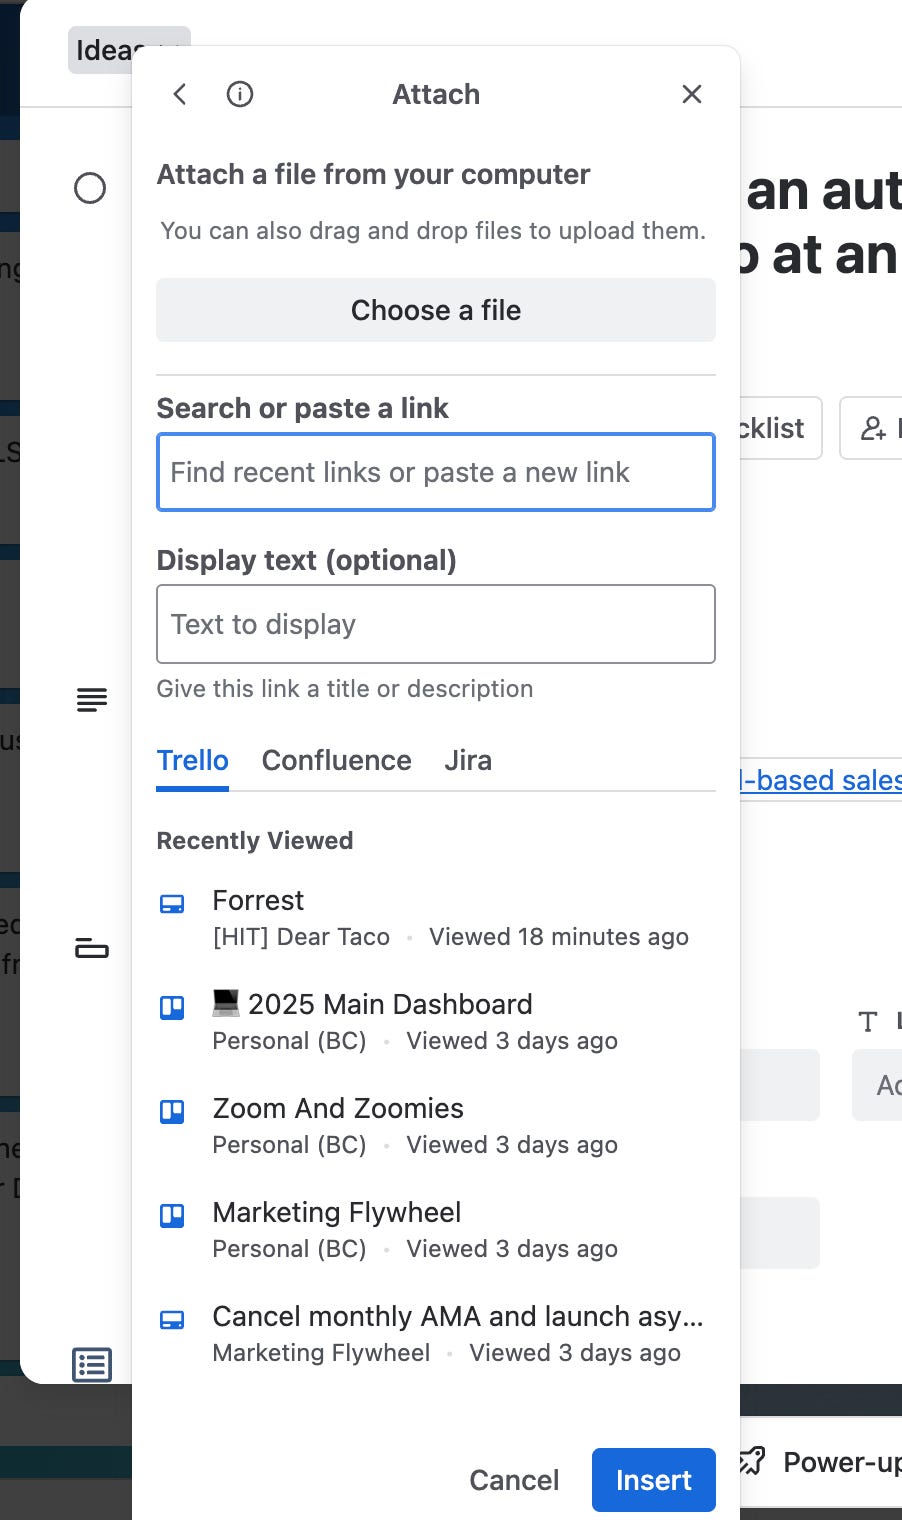Switch to the Trello tab
Image resolution: width=902 pixels, height=1520 pixels.
[x=193, y=761]
